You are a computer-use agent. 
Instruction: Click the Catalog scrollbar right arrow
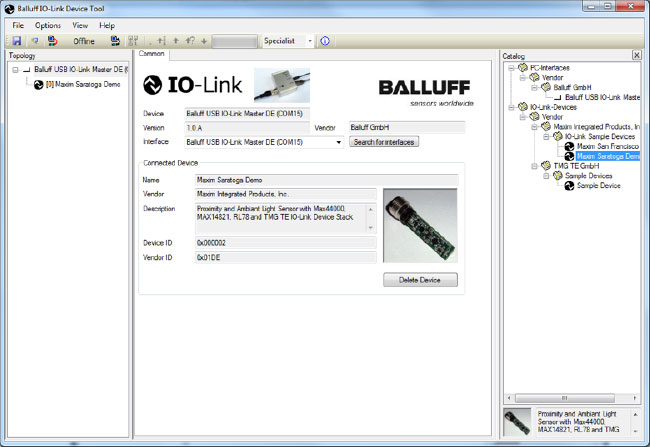pyautogui.click(x=635, y=398)
